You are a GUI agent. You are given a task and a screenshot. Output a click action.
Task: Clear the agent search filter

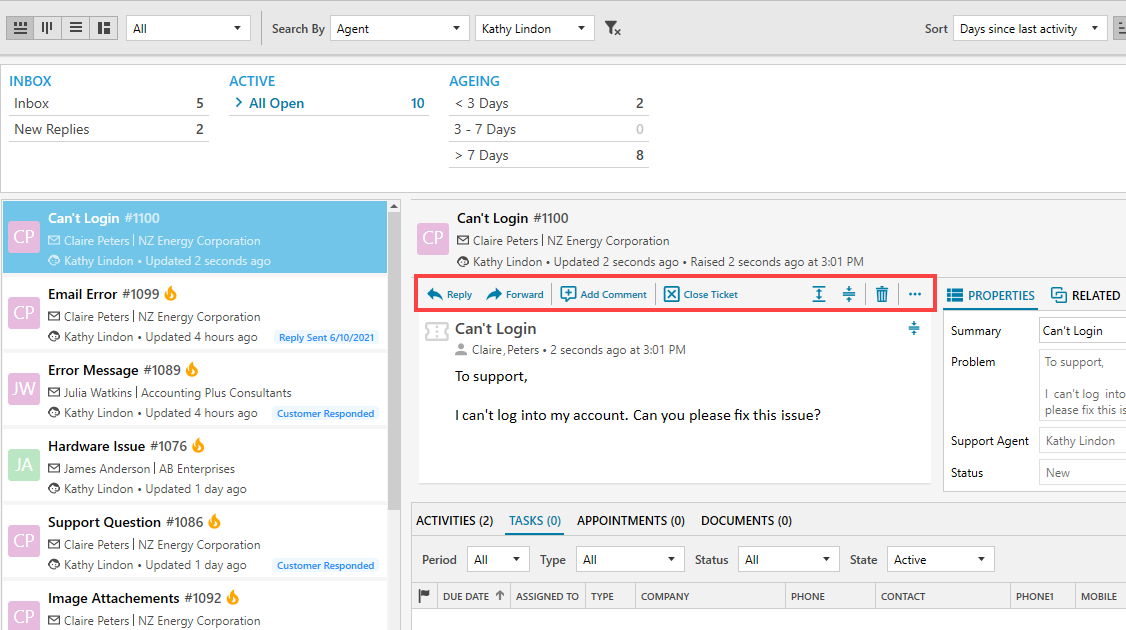click(x=612, y=28)
